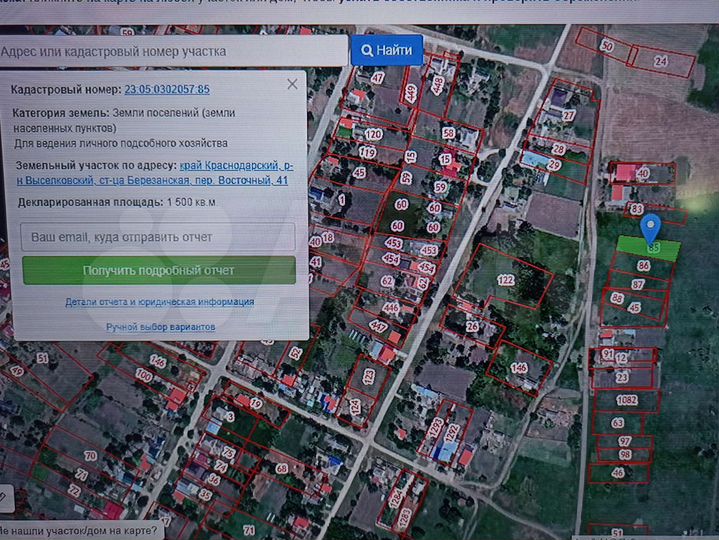Click Ручной выбор вариантов link
The width and height of the screenshot is (719, 540).
[x=160, y=327]
